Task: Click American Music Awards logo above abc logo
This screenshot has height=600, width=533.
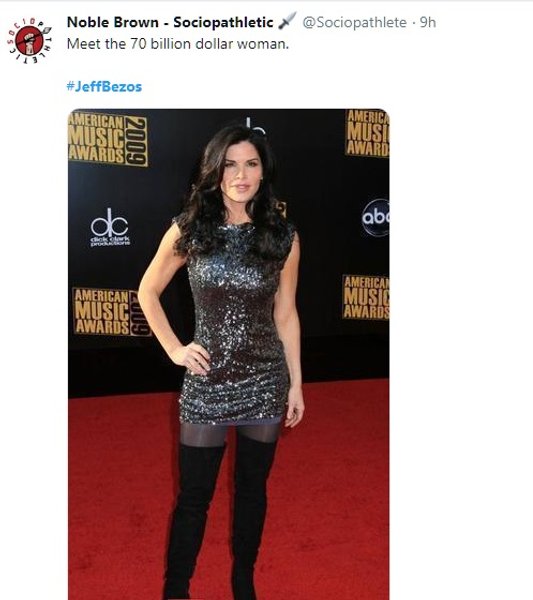Action: pyautogui.click(x=367, y=133)
